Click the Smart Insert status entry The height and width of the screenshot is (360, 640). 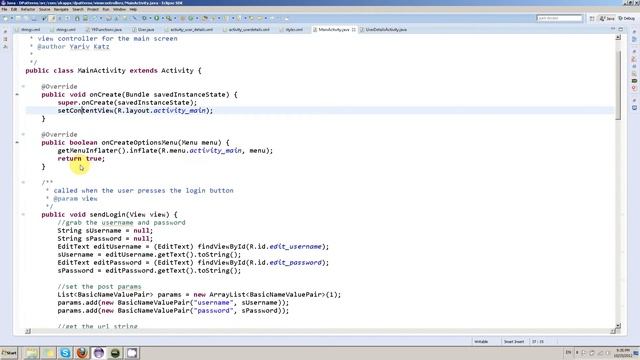click(x=513, y=342)
